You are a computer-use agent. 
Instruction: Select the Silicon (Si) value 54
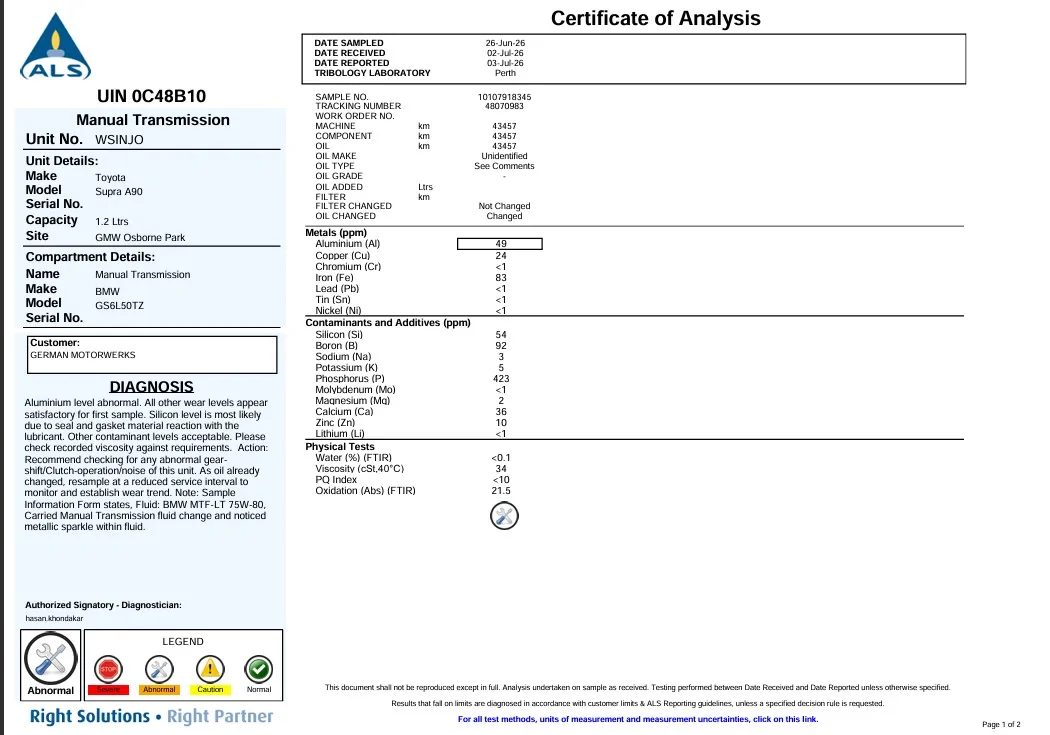(x=501, y=335)
